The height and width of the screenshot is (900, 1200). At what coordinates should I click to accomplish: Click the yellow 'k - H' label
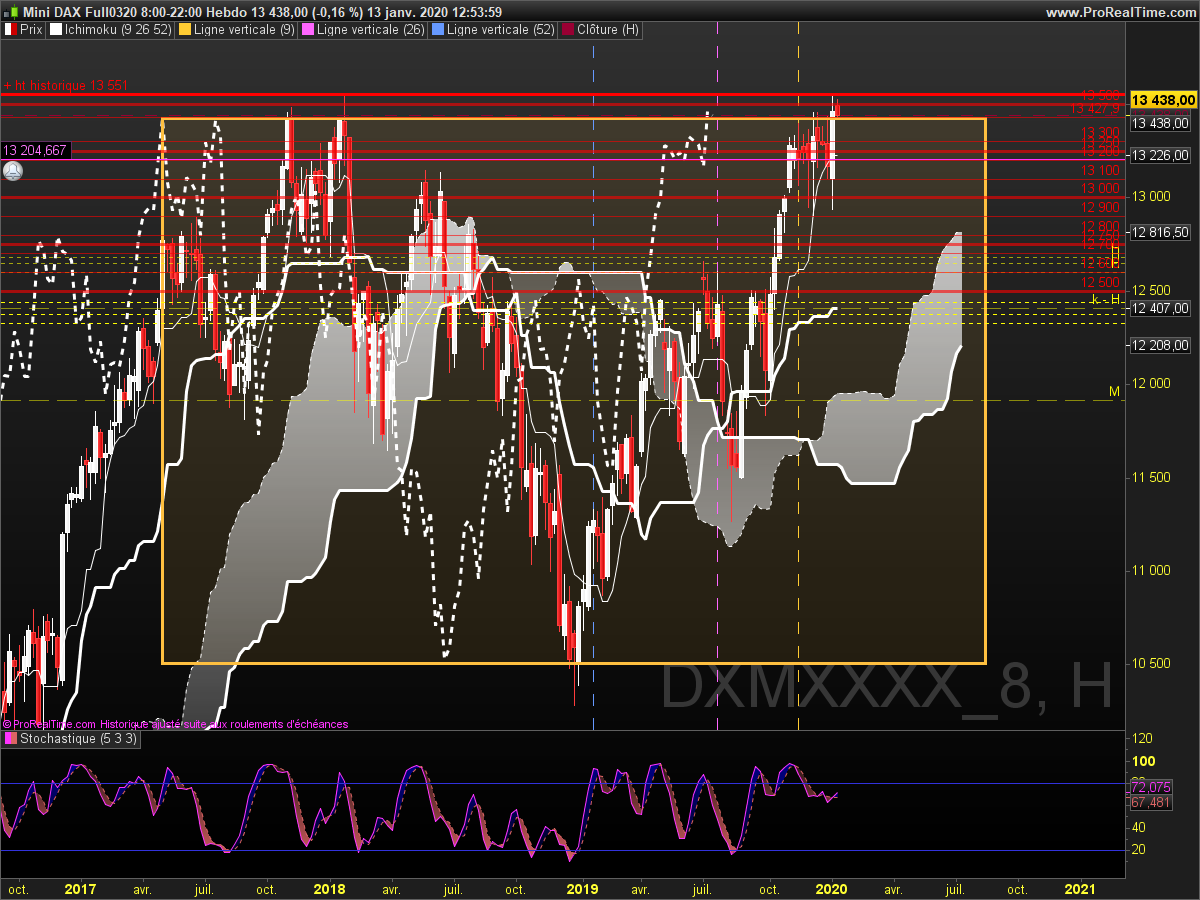(1105, 300)
